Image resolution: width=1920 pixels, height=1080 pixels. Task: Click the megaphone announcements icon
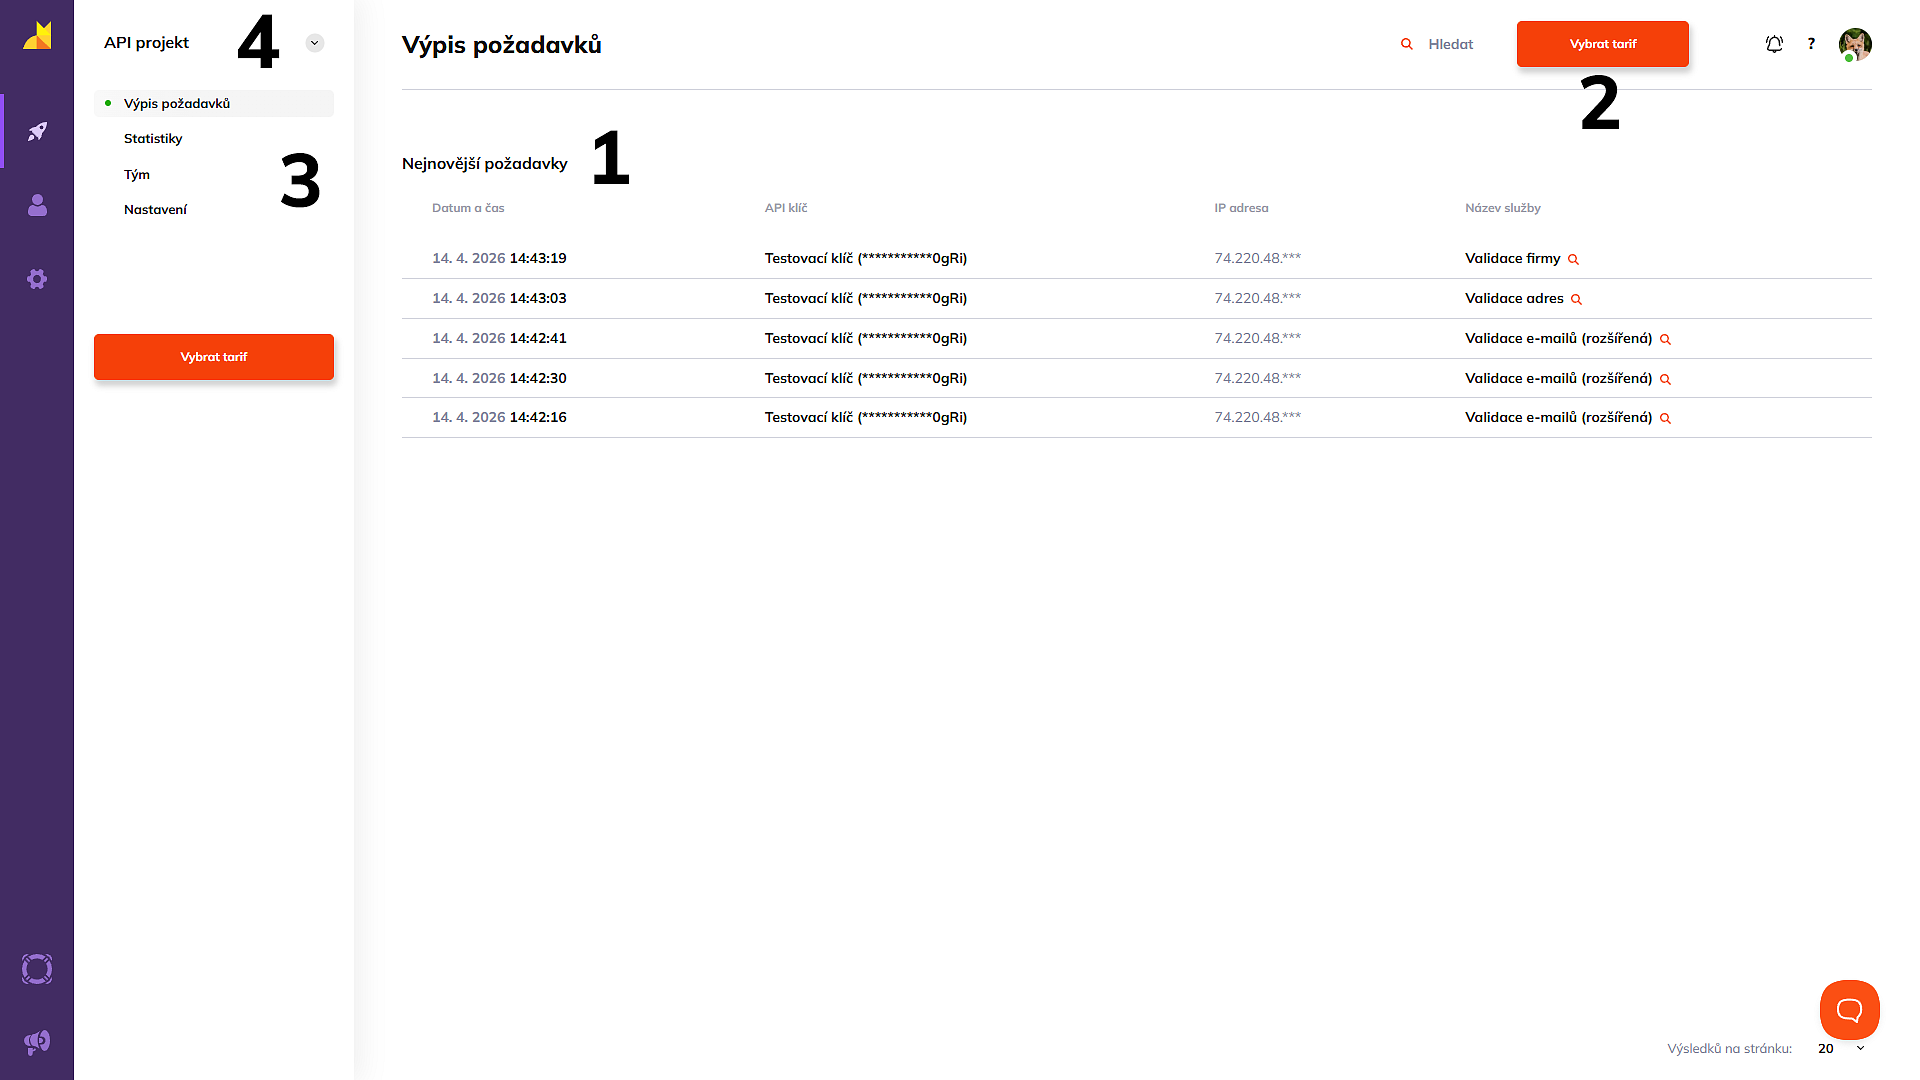pos(37,1042)
